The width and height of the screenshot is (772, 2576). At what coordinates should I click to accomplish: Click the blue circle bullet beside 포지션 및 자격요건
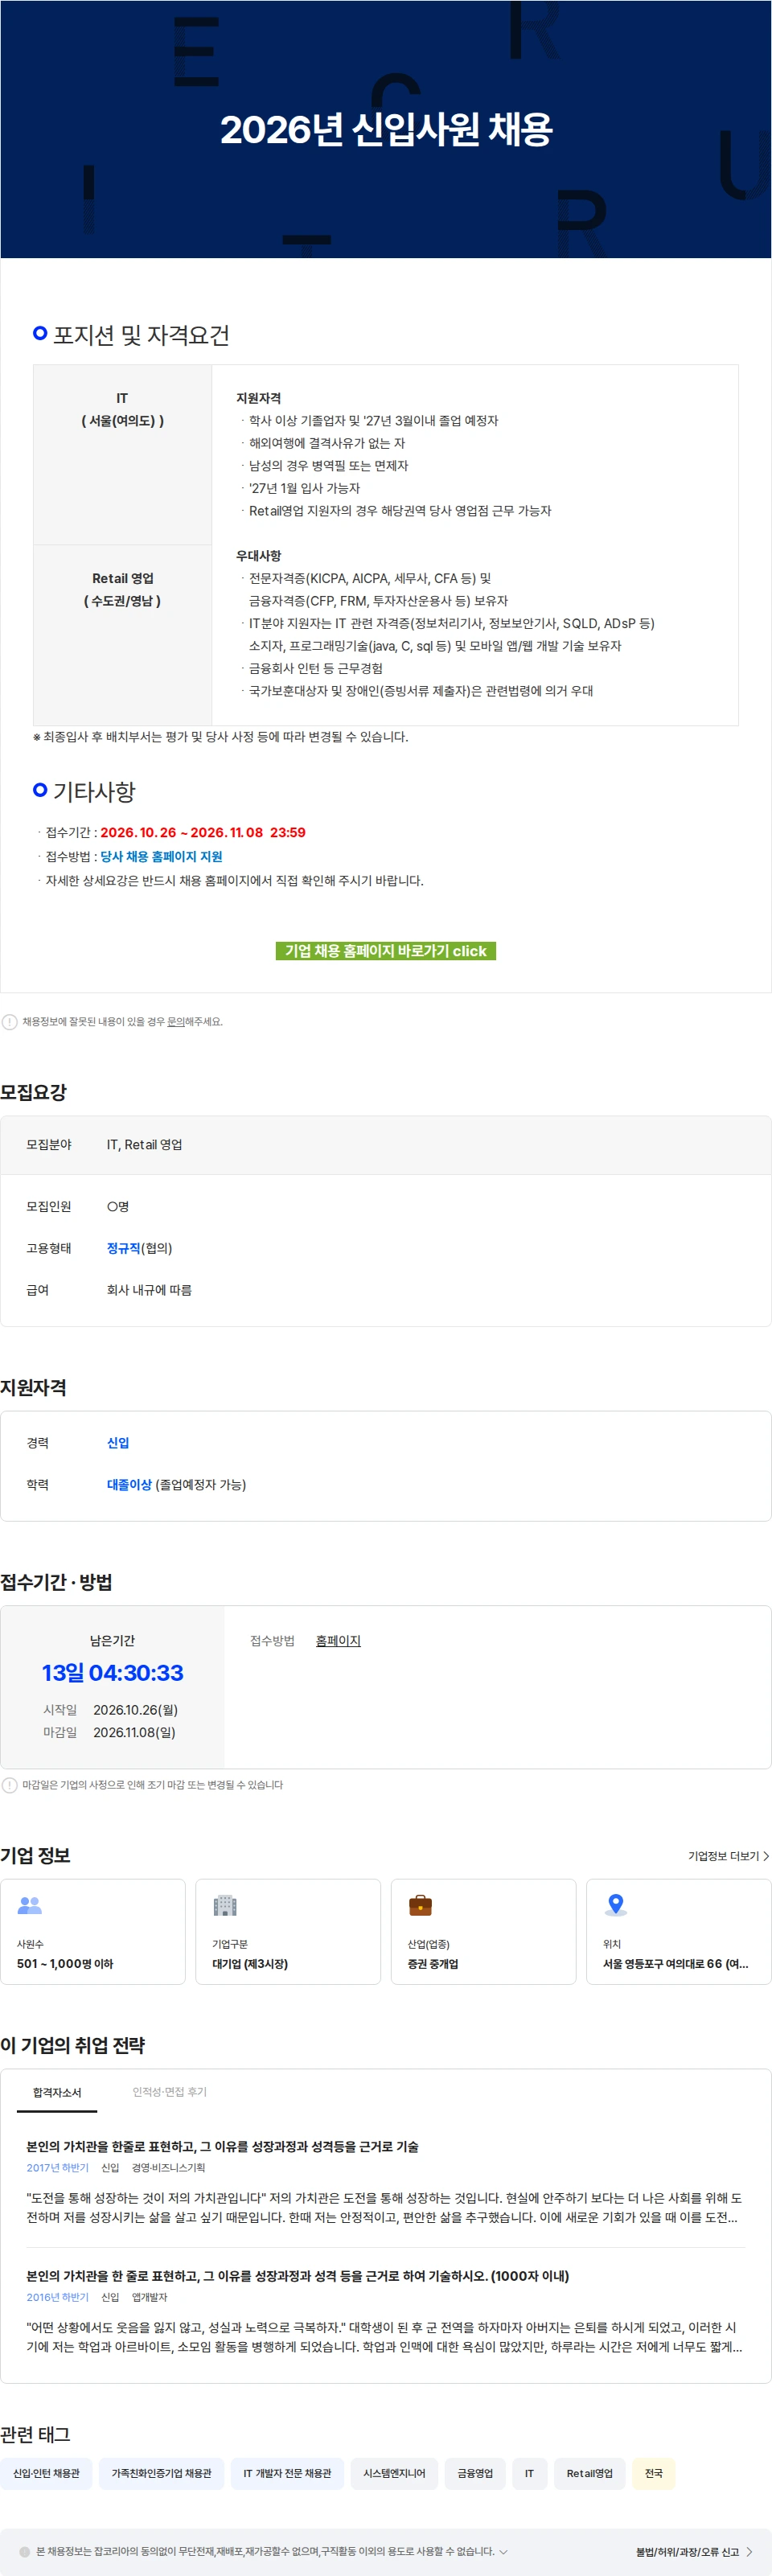coord(40,332)
